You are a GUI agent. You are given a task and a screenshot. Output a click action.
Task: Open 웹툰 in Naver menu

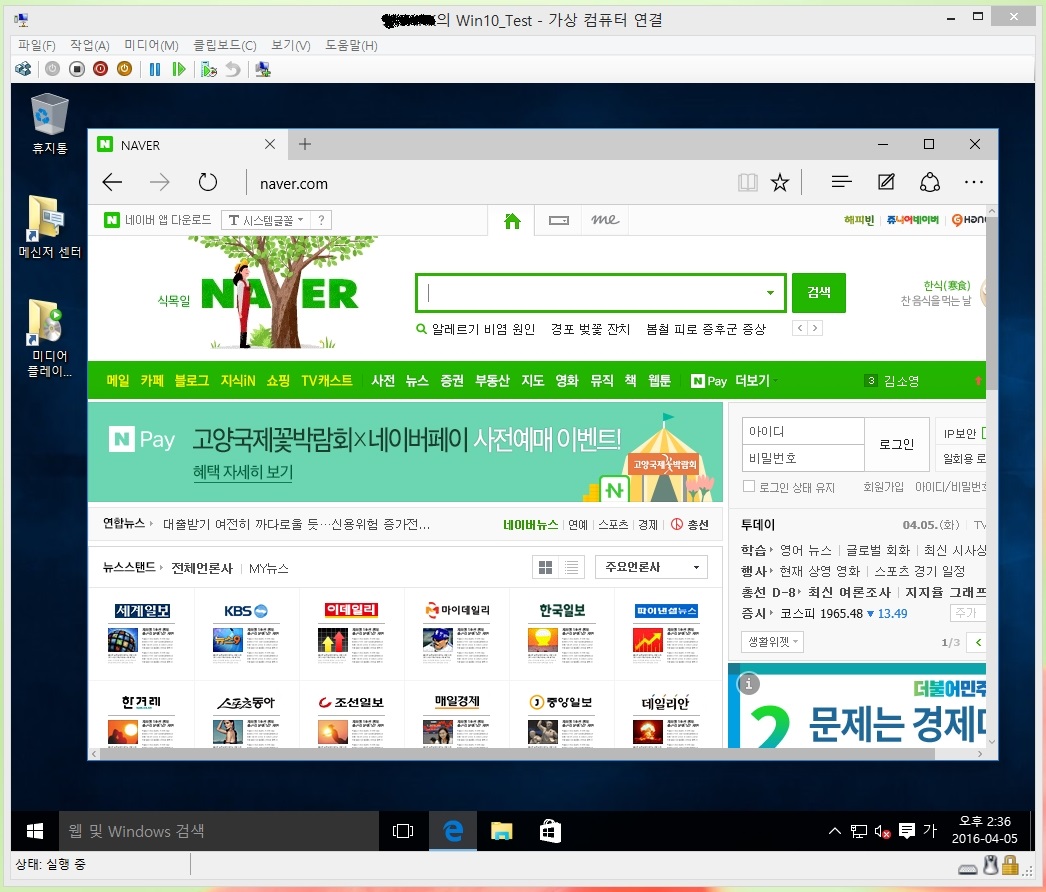(659, 380)
